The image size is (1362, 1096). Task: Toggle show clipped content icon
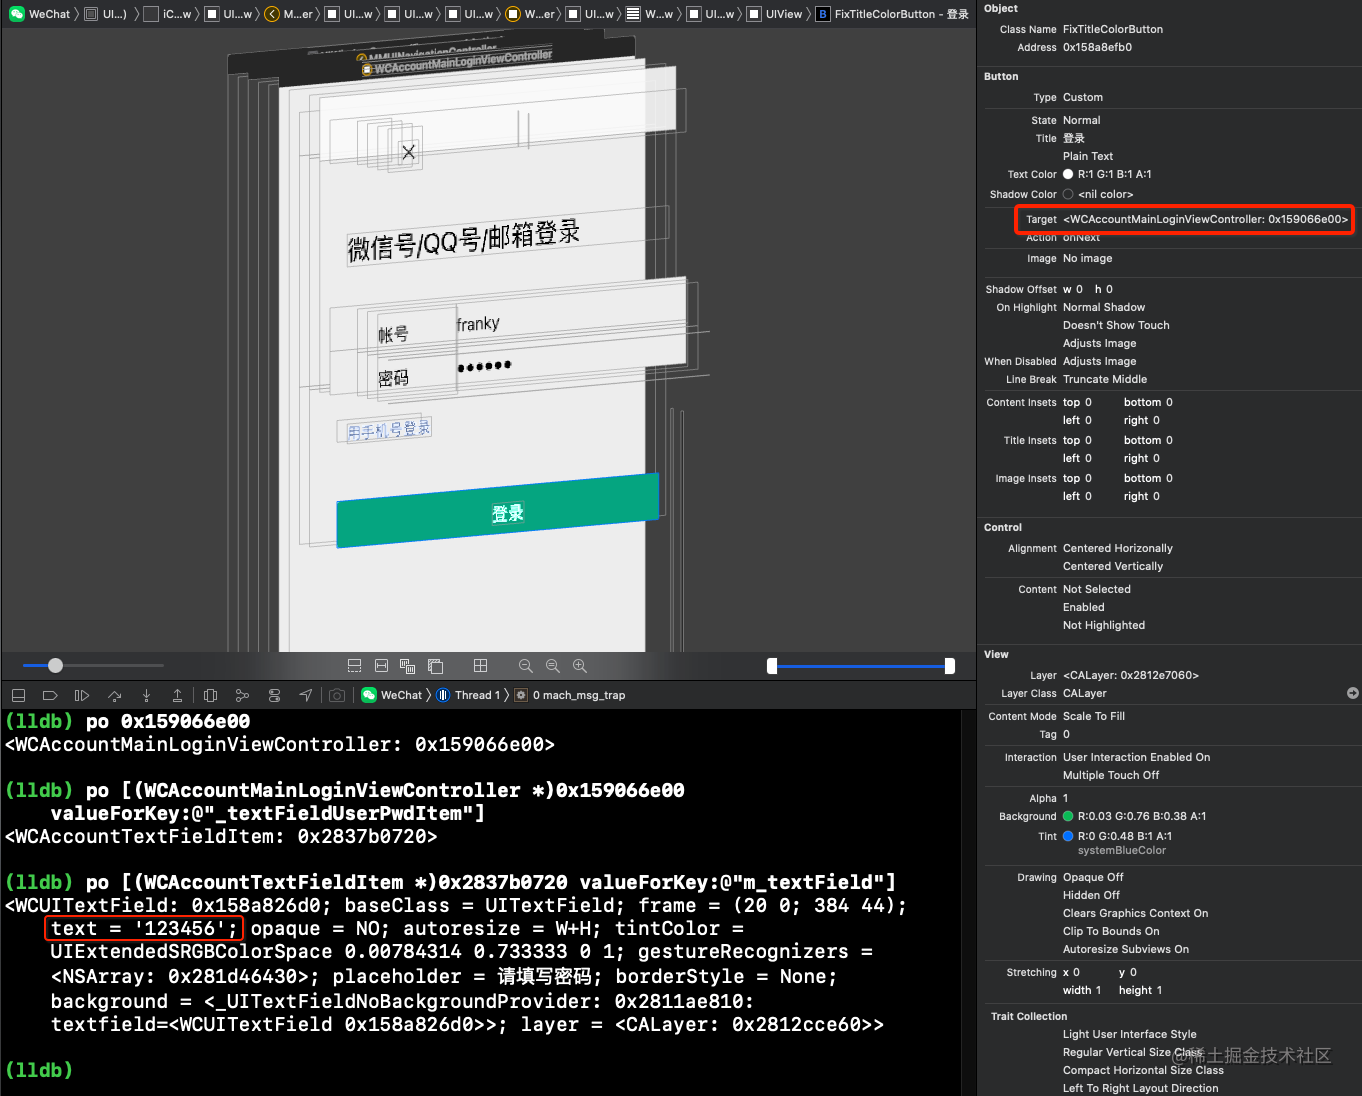354,666
